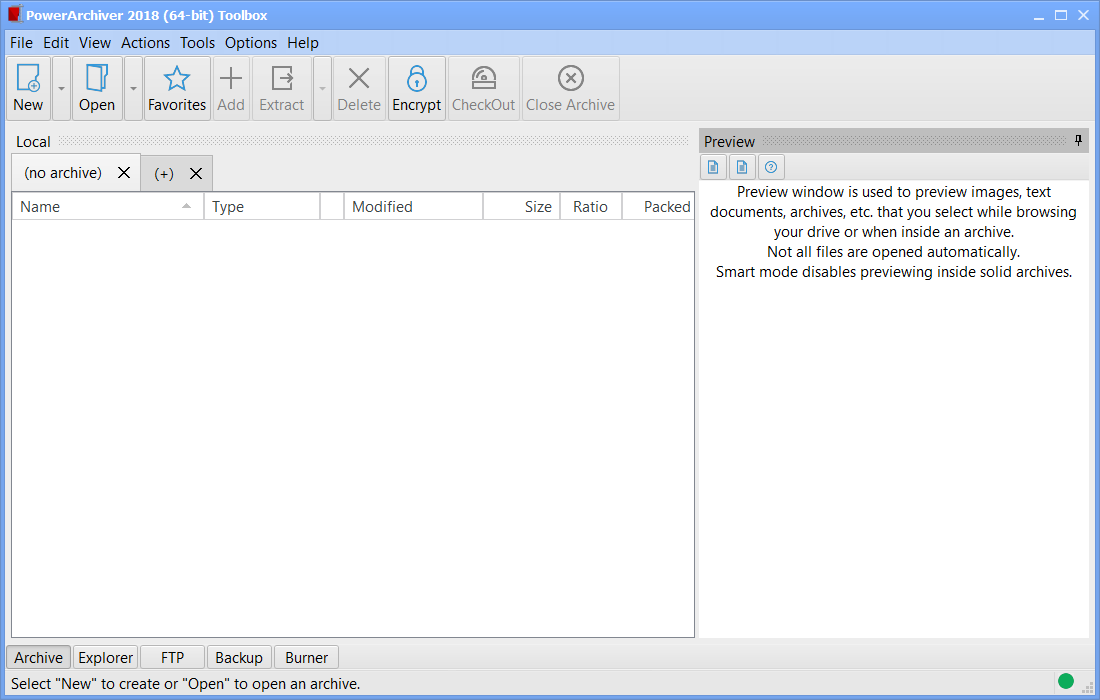Switch to the Burner tab
This screenshot has width=1100, height=700.
[306, 657]
